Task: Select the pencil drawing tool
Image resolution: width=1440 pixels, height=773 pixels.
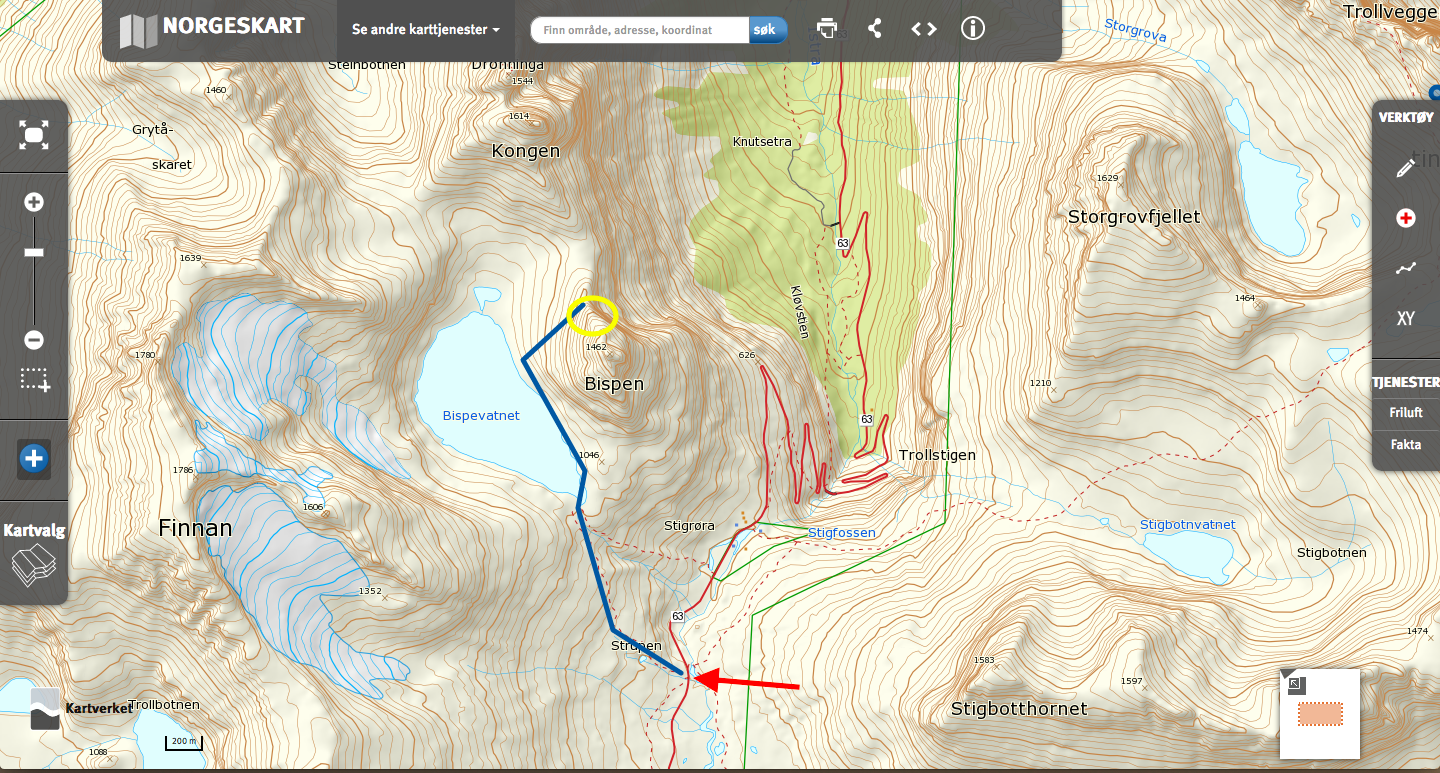Action: coord(1406,168)
